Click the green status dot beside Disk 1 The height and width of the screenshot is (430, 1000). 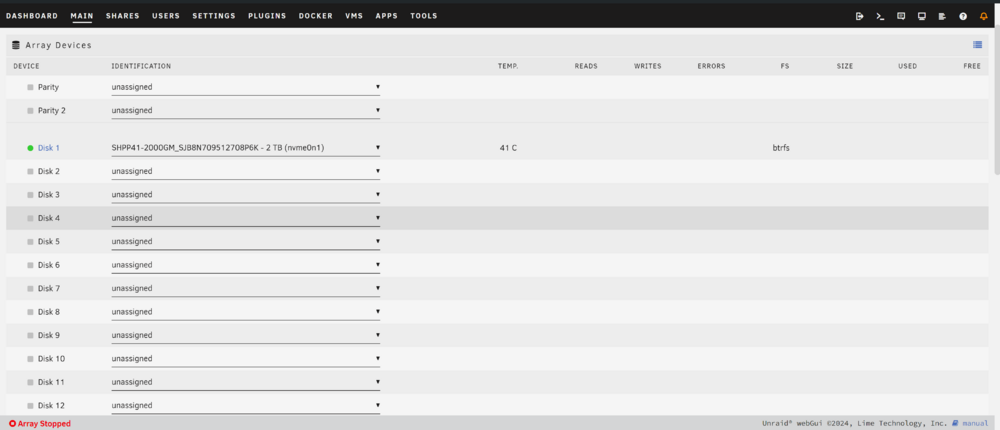point(30,148)
